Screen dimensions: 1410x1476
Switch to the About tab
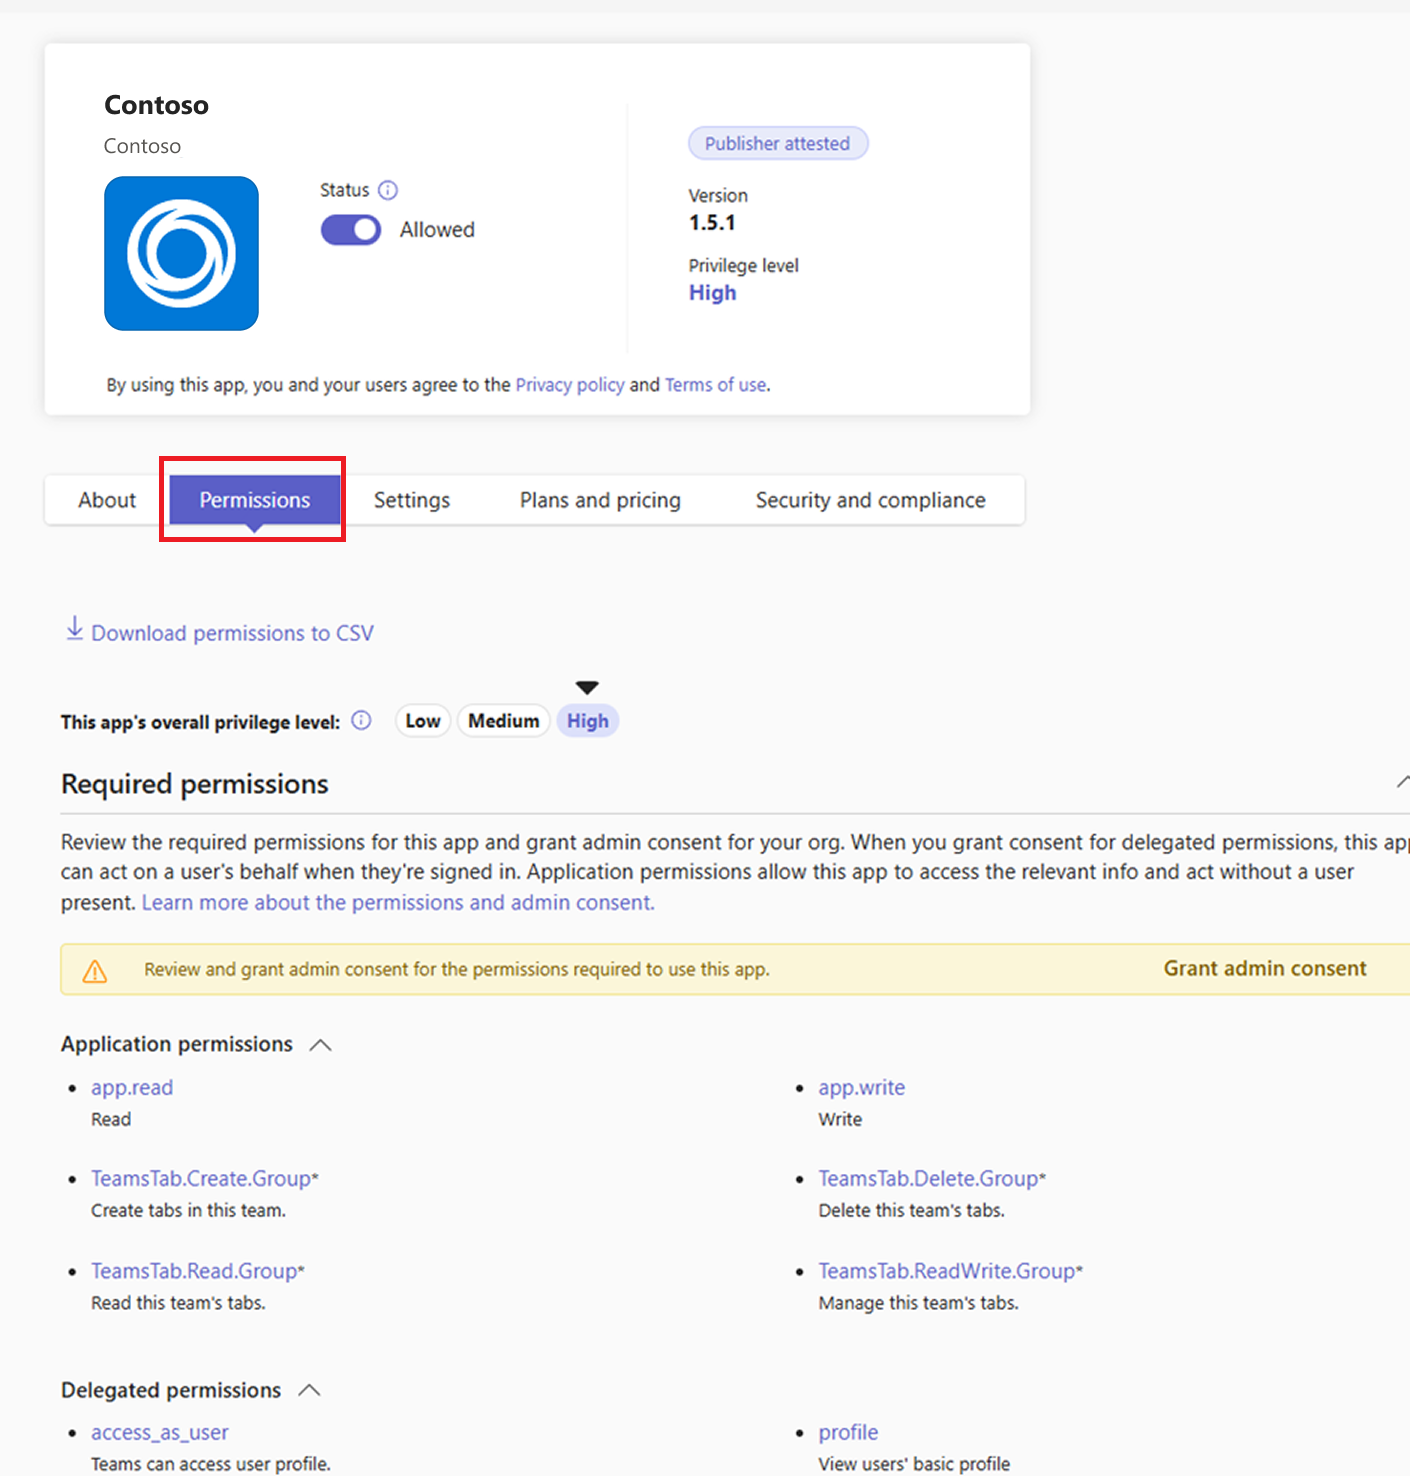point(105,499)
